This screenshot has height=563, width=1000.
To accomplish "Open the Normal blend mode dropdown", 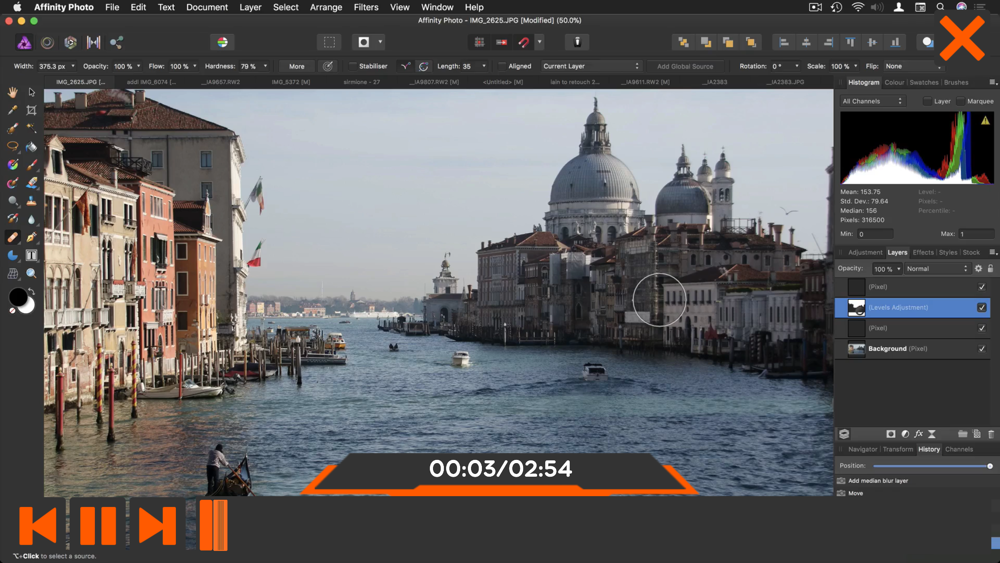I will coord(937,268).
